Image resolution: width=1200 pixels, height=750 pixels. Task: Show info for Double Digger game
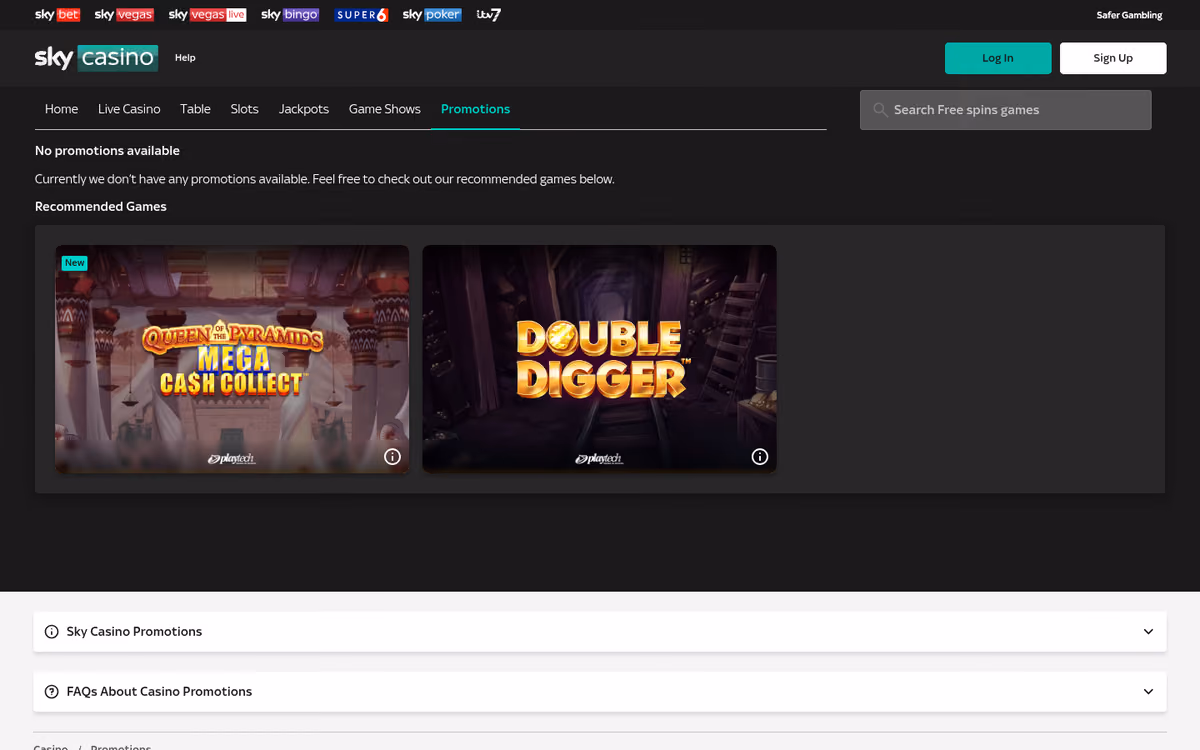pos(760,457)
